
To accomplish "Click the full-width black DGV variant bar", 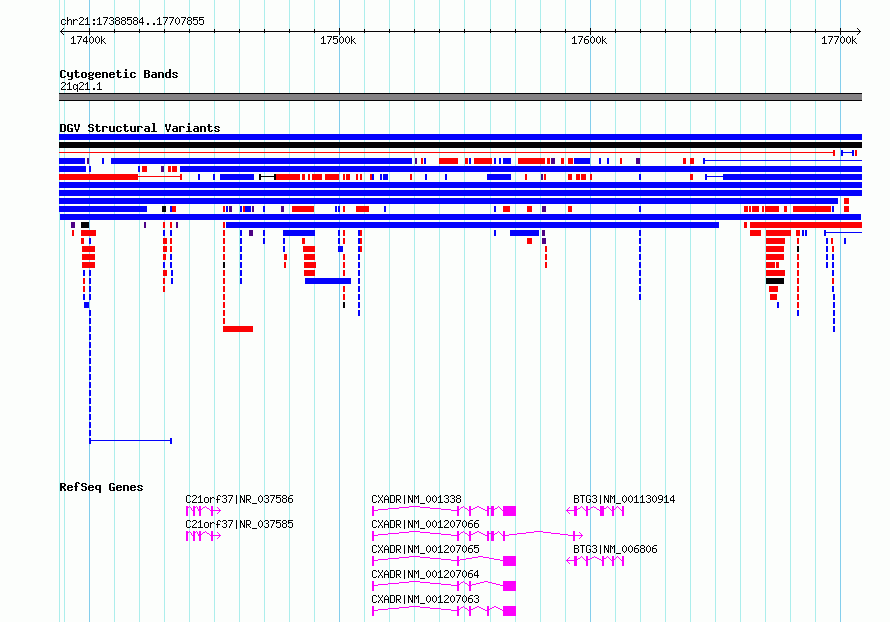I will coord(460,145).
